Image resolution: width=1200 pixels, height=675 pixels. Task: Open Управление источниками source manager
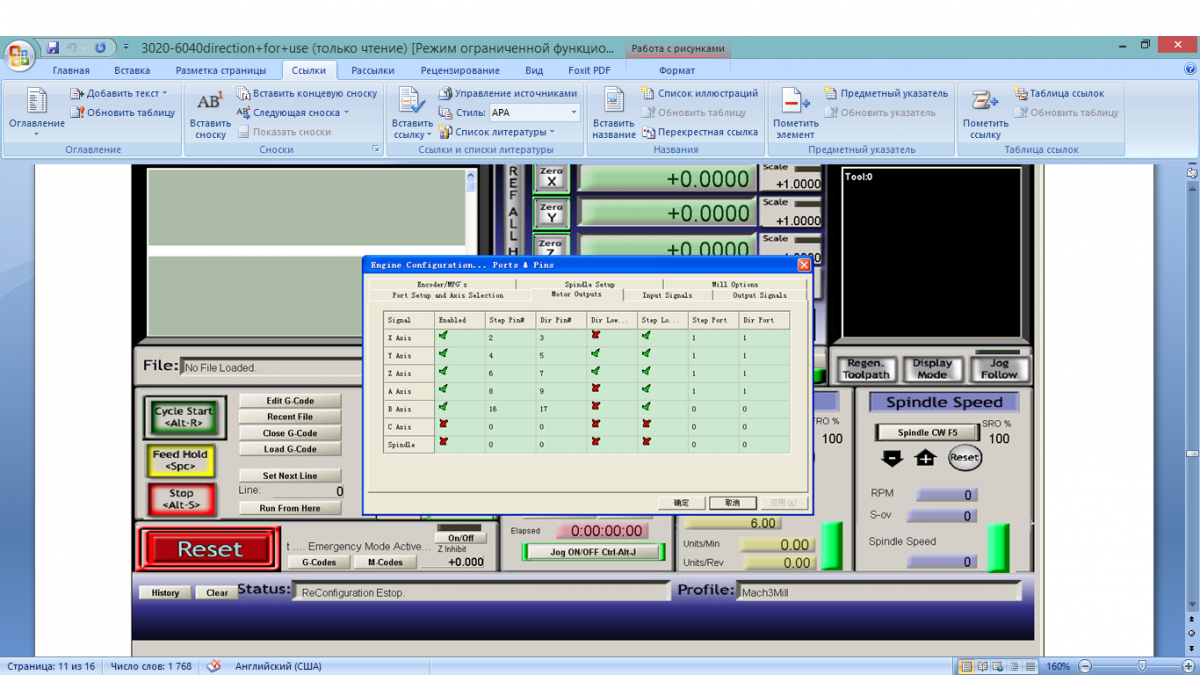[508, 93]
